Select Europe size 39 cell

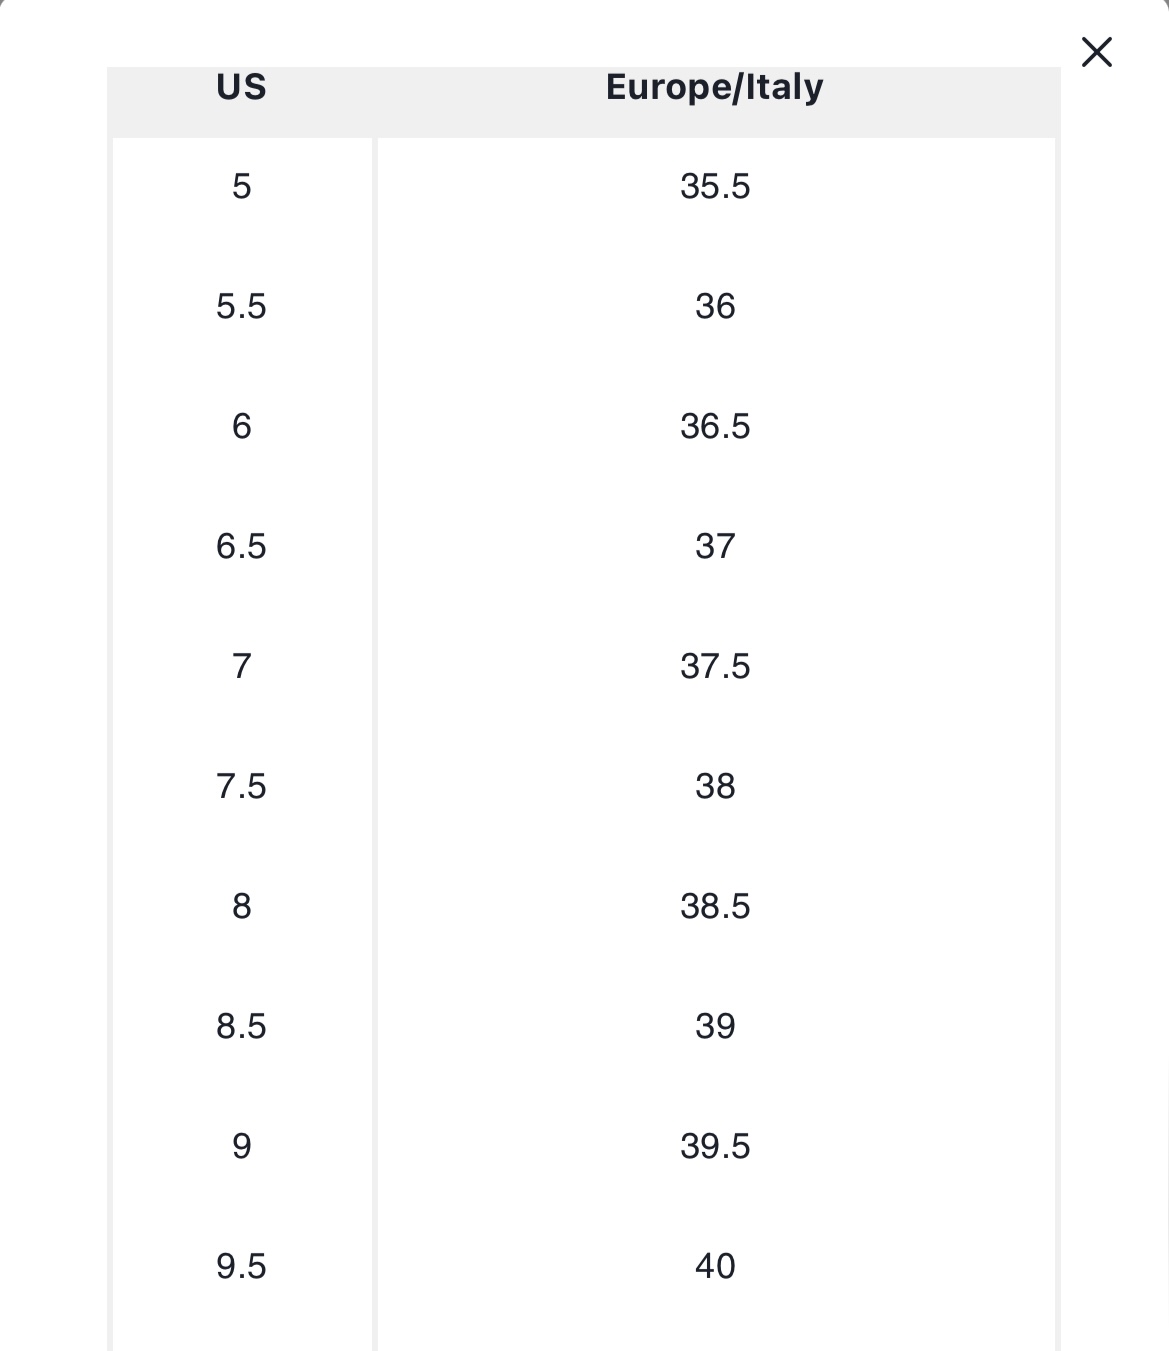click(x=716, y=1026)
